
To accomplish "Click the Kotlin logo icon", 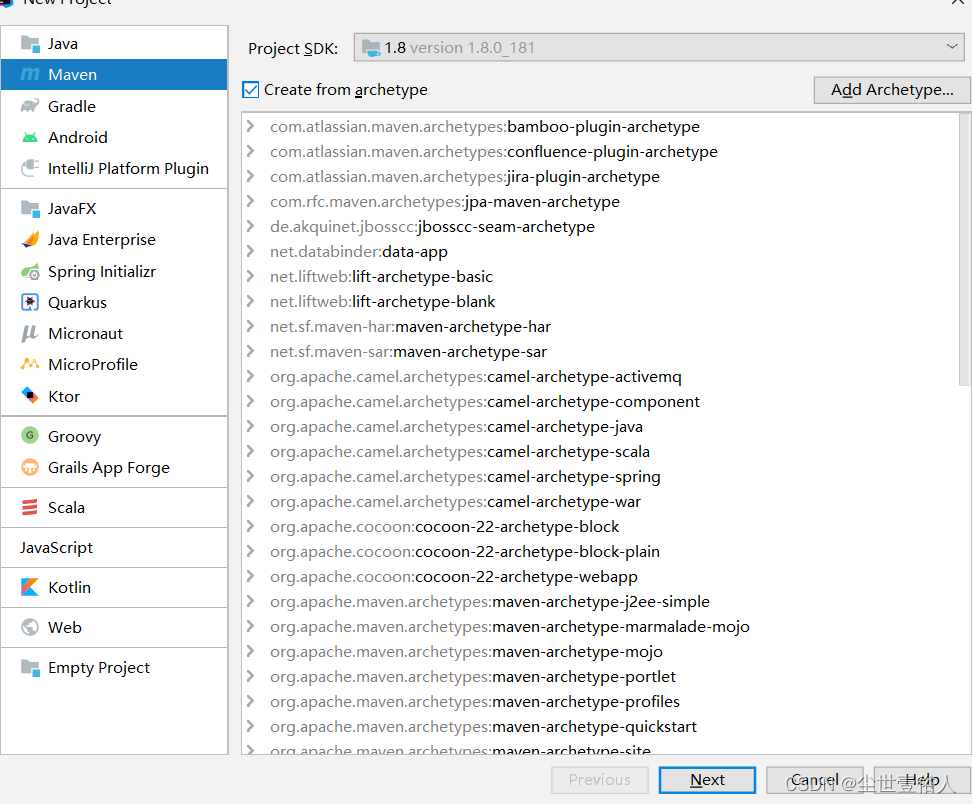I will (x=30, y=587).
